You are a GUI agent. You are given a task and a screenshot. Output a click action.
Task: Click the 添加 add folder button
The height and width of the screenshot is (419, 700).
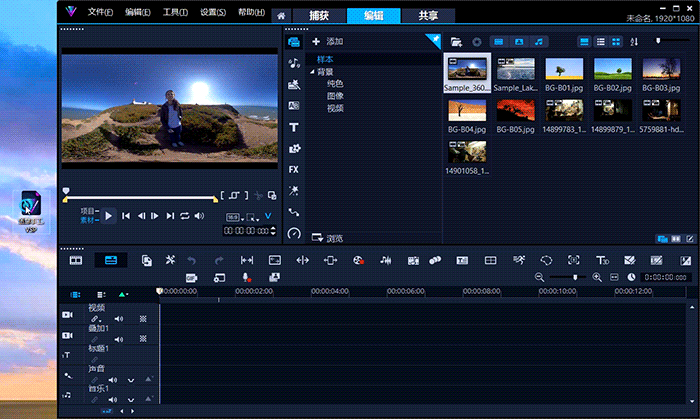328,42
